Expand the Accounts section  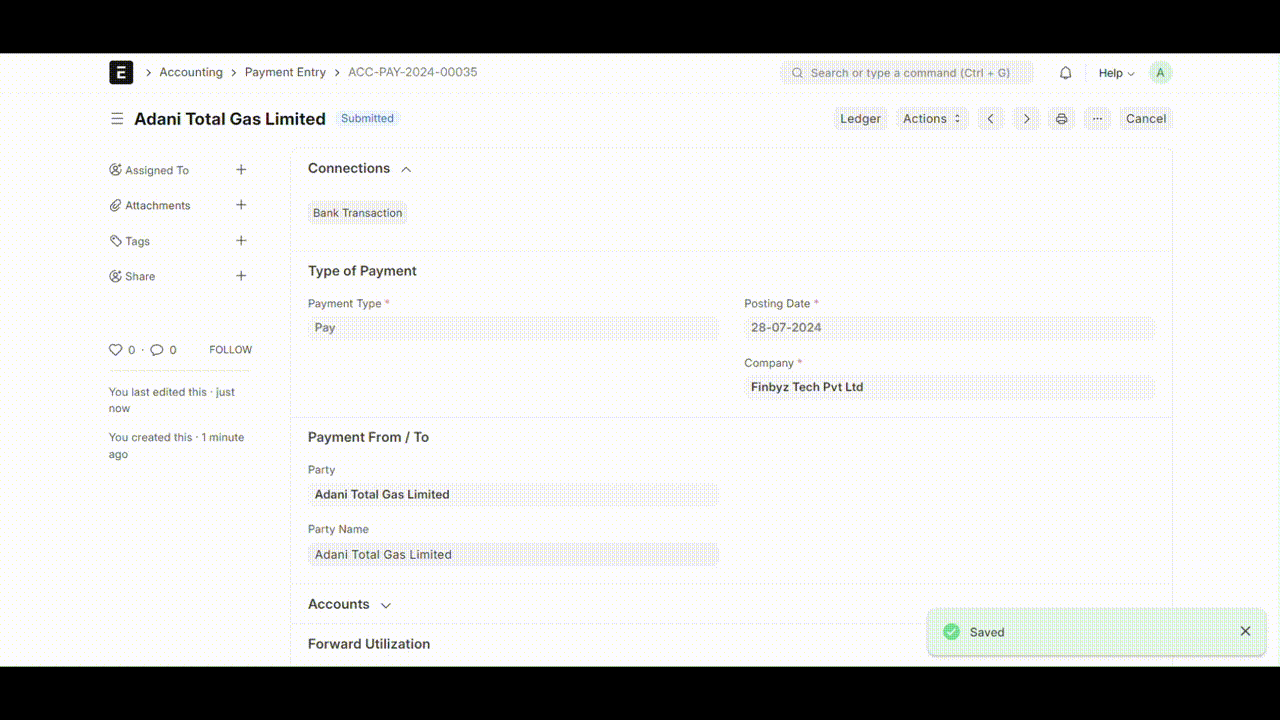[386, 605]
